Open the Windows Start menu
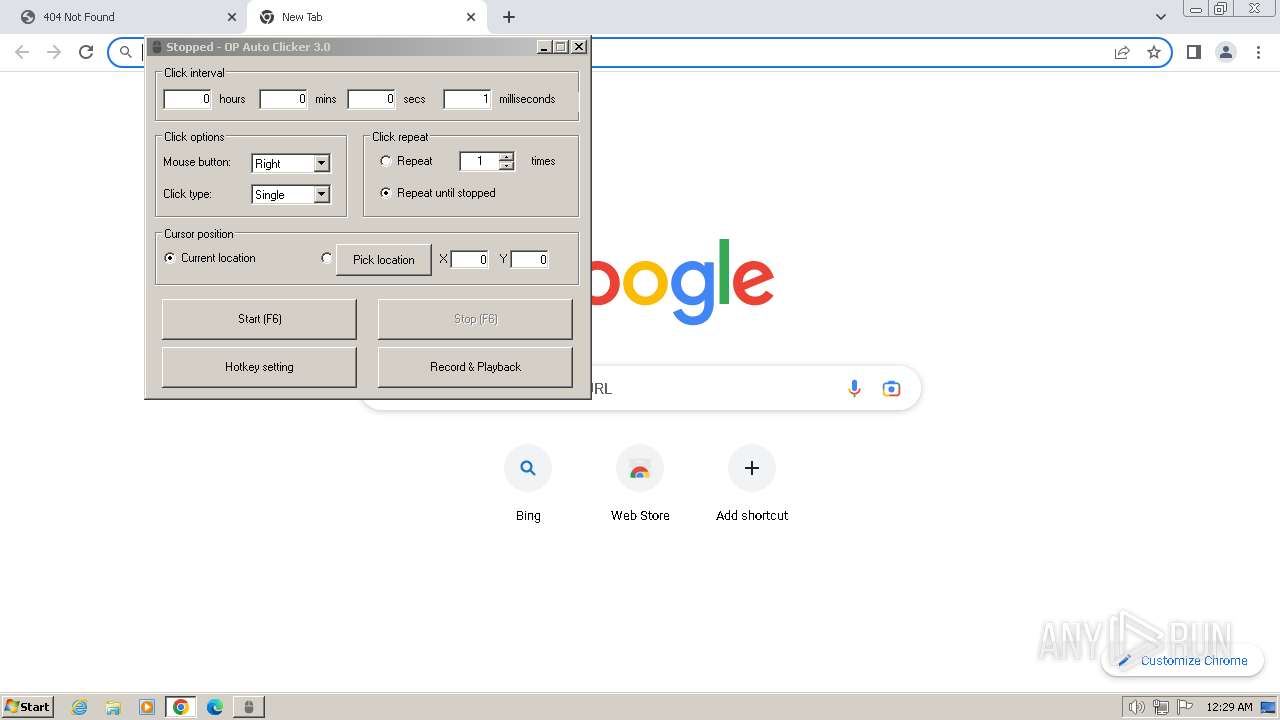Screen dimensions: 1280x720 (x=28, y=706)
